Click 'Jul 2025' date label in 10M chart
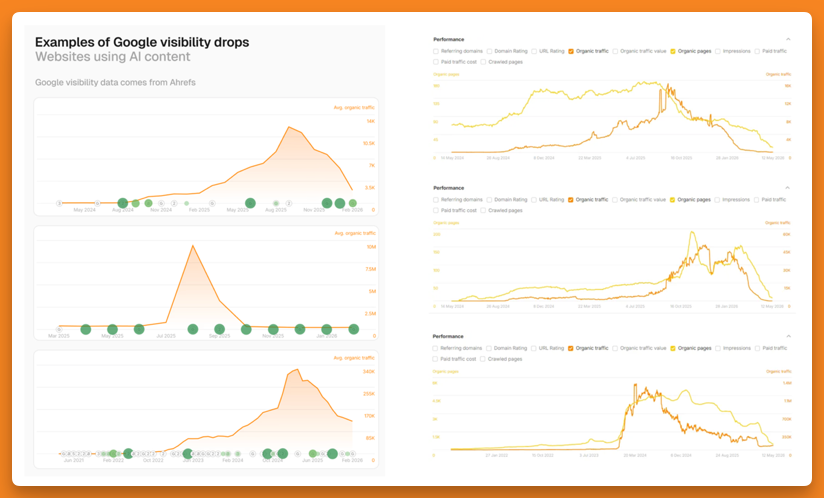 click(166, 336)
